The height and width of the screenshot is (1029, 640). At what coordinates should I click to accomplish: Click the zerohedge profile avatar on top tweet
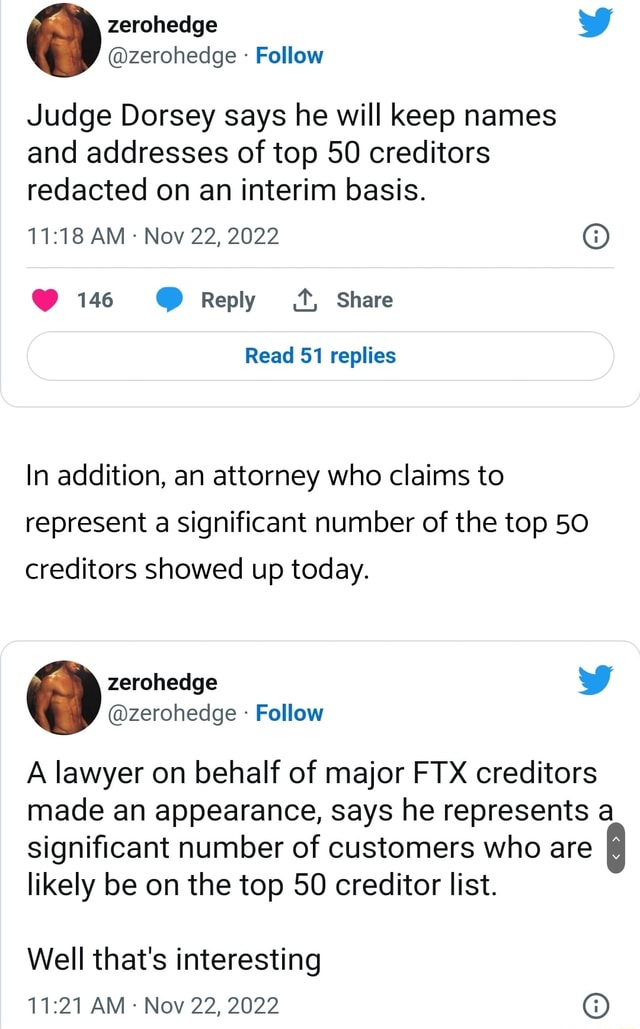click(x=63, y=41)
